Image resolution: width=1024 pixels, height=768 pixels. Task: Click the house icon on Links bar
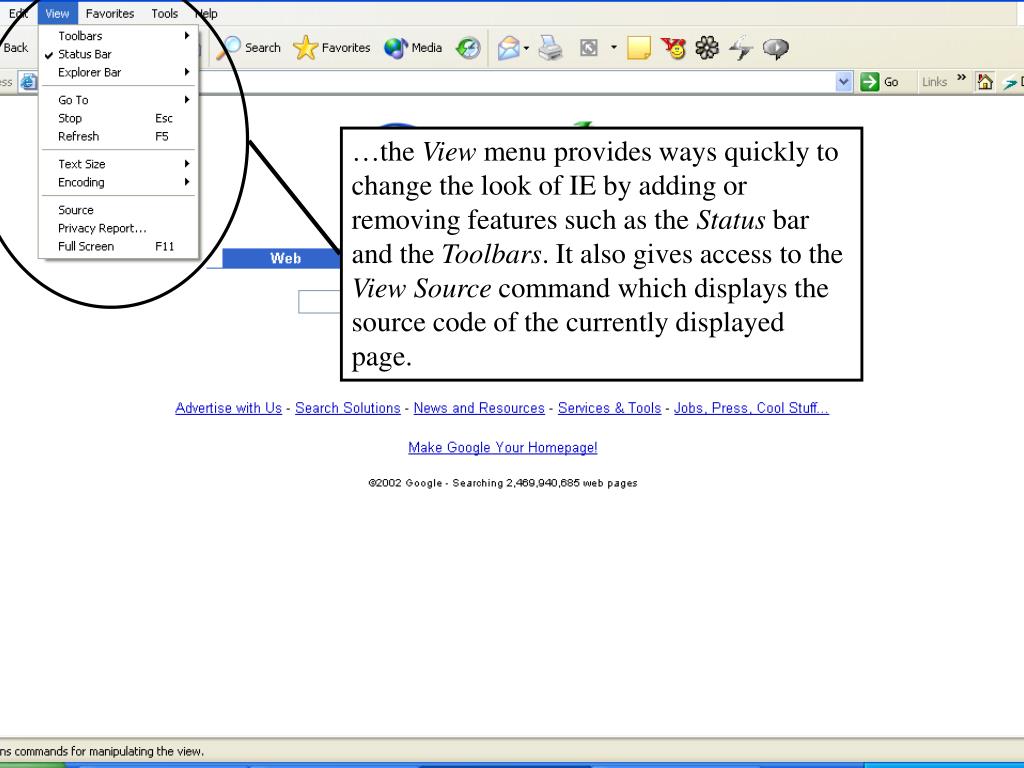[x=985, y=82]
